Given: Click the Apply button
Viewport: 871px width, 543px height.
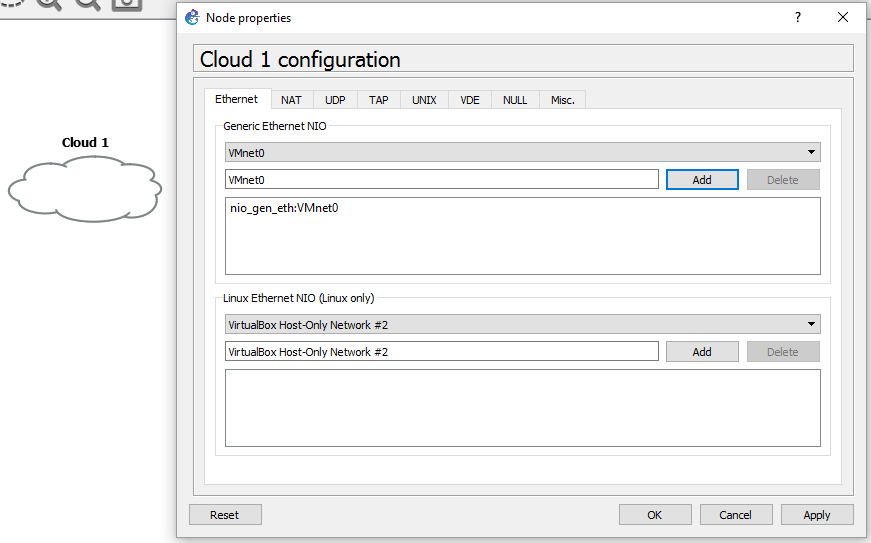Looking at the screenshot, I should (817, 515).
